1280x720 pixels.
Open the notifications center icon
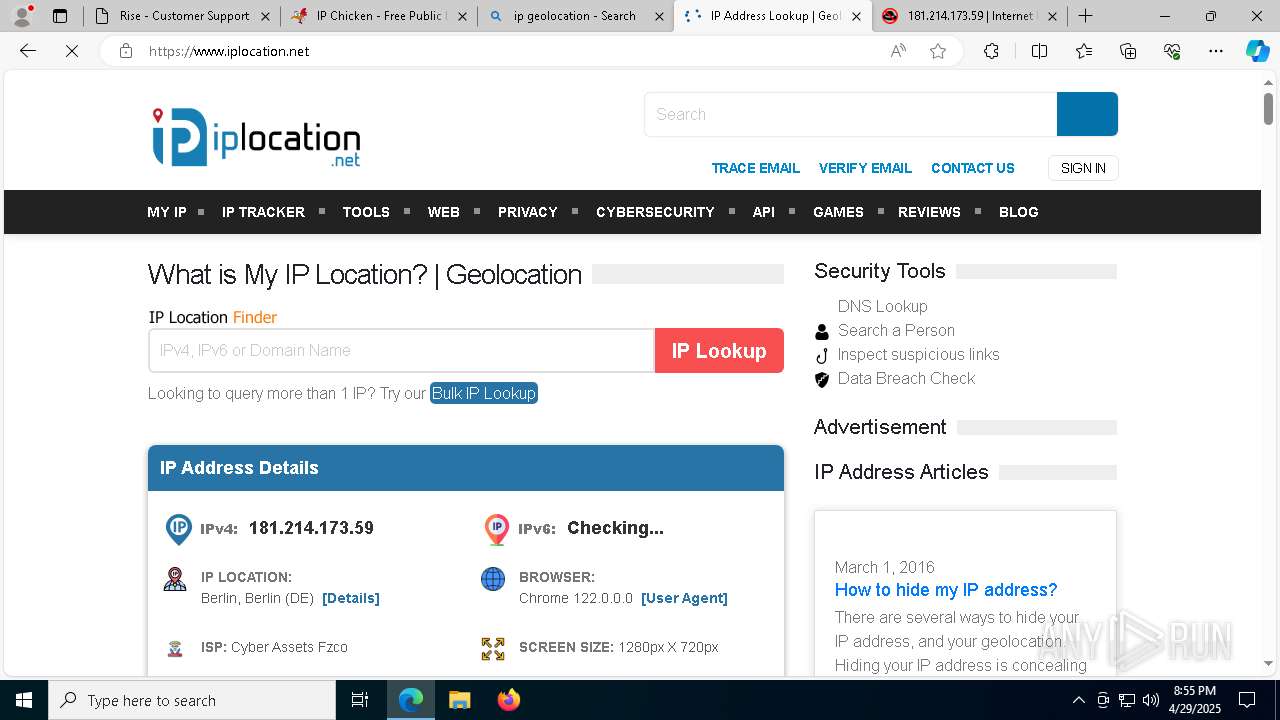(1247, 700)
